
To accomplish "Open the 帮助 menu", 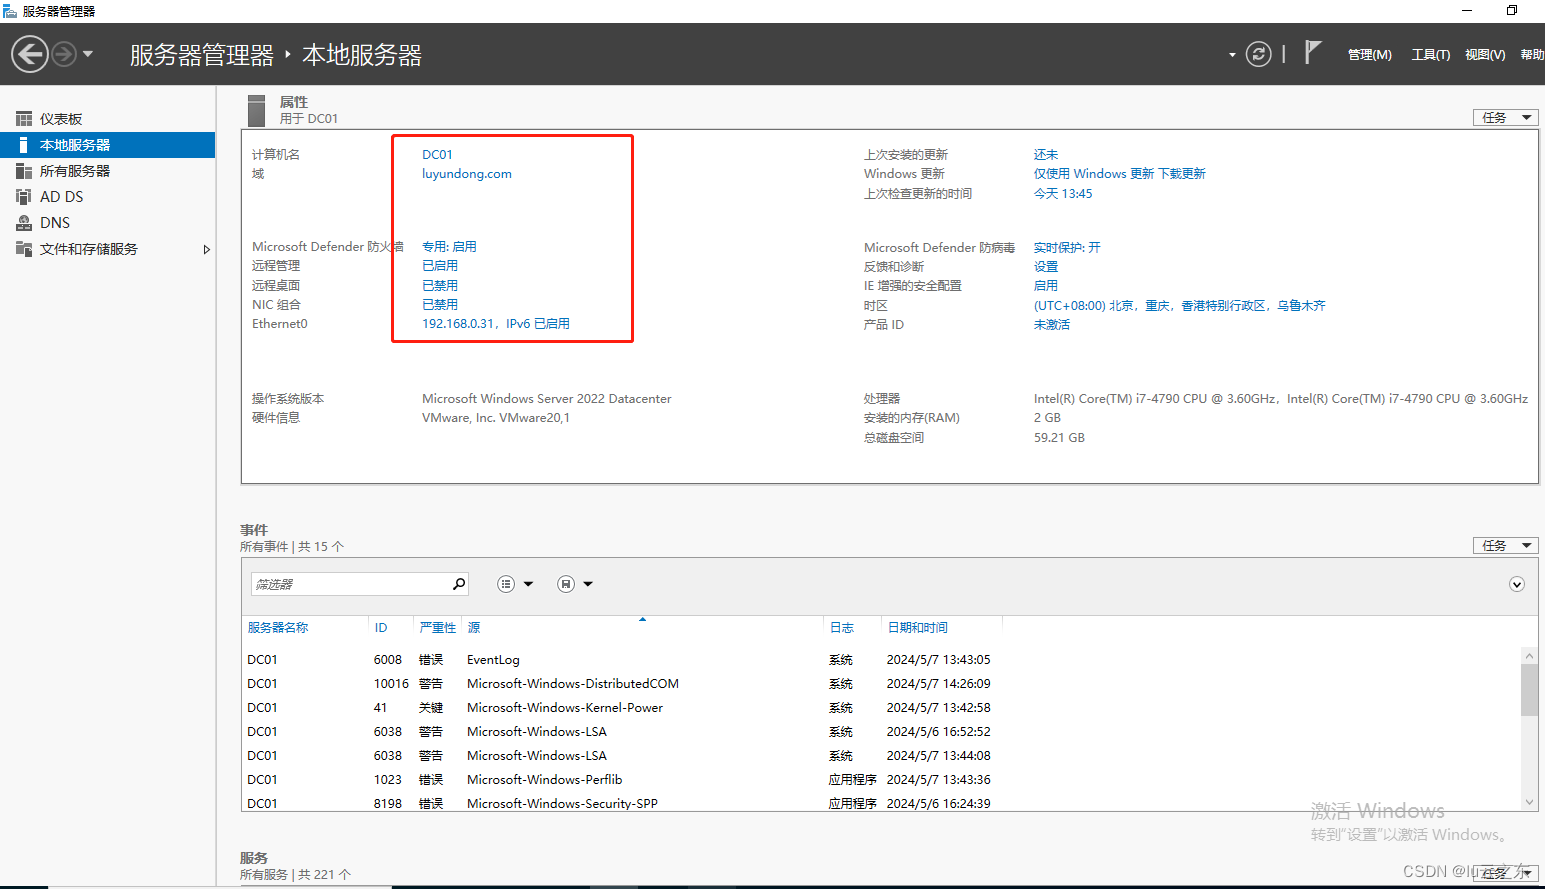I will [x=1532, y=55].
